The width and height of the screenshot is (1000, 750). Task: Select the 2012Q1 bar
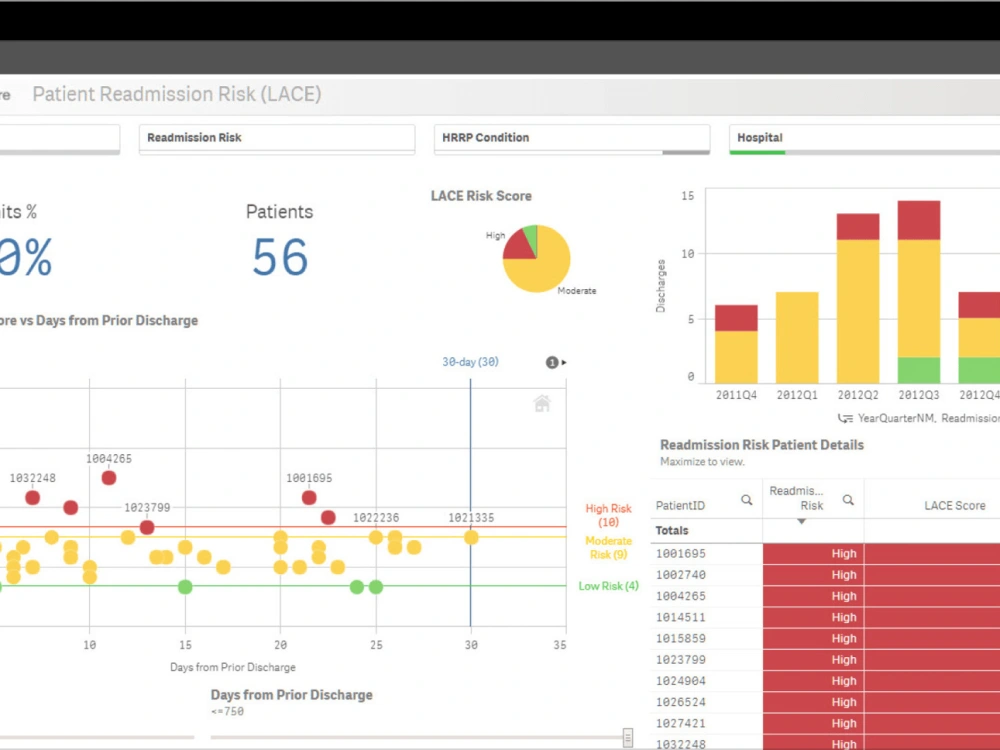coord(797,337)
